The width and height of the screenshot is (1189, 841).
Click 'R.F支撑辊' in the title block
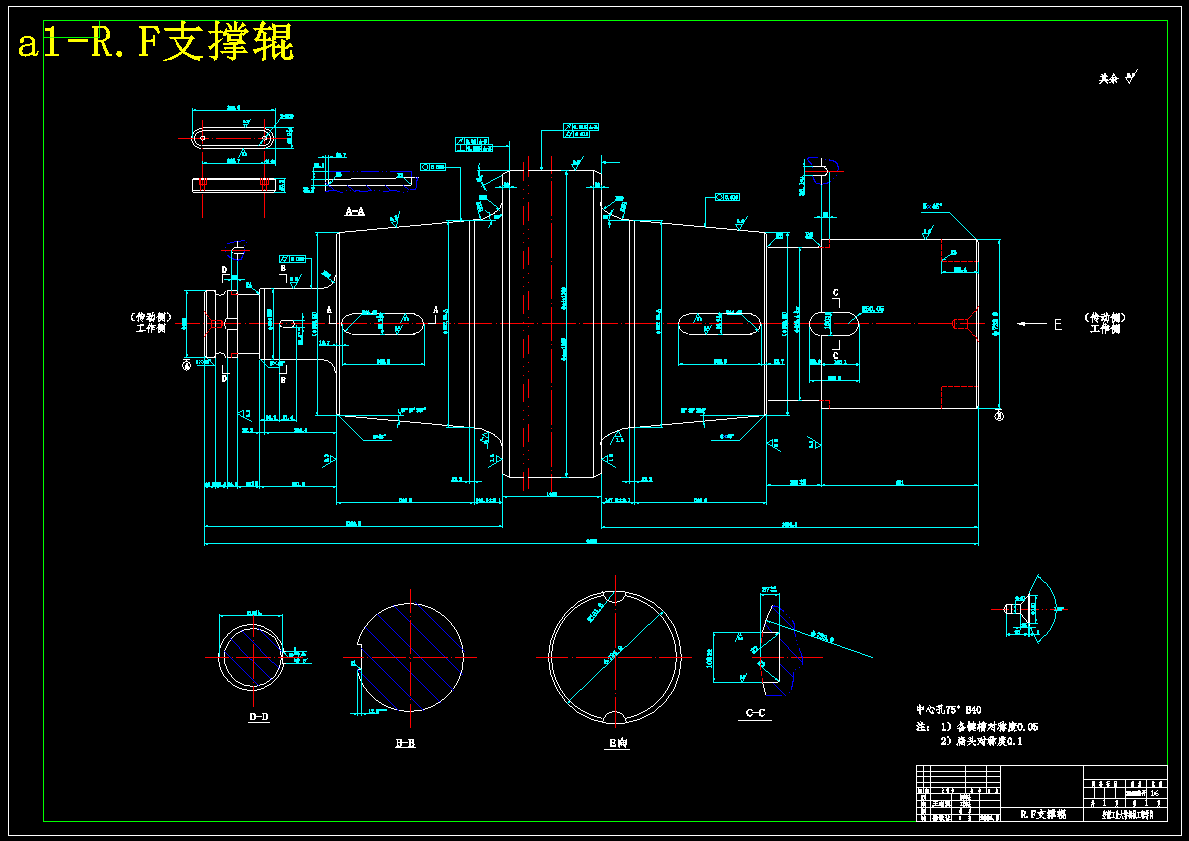click(x=1043, y=814)
